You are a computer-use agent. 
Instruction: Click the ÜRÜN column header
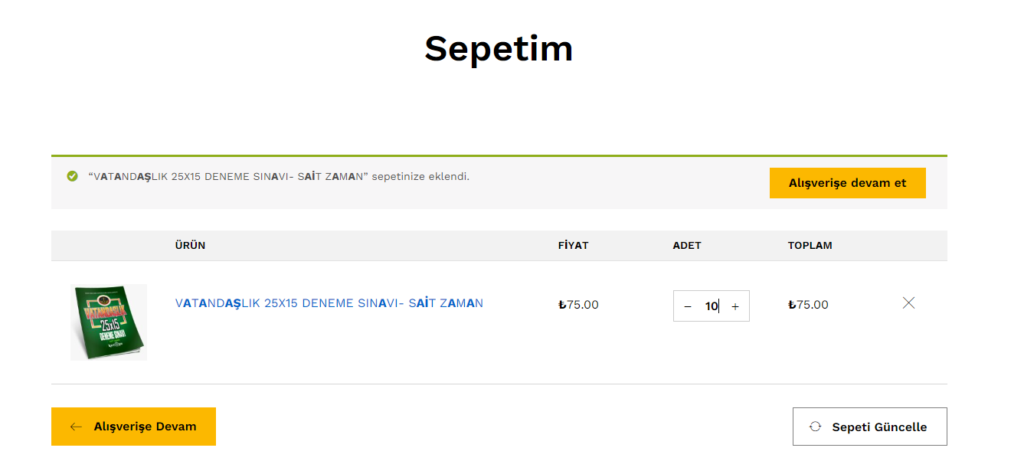tap(190, 246)
